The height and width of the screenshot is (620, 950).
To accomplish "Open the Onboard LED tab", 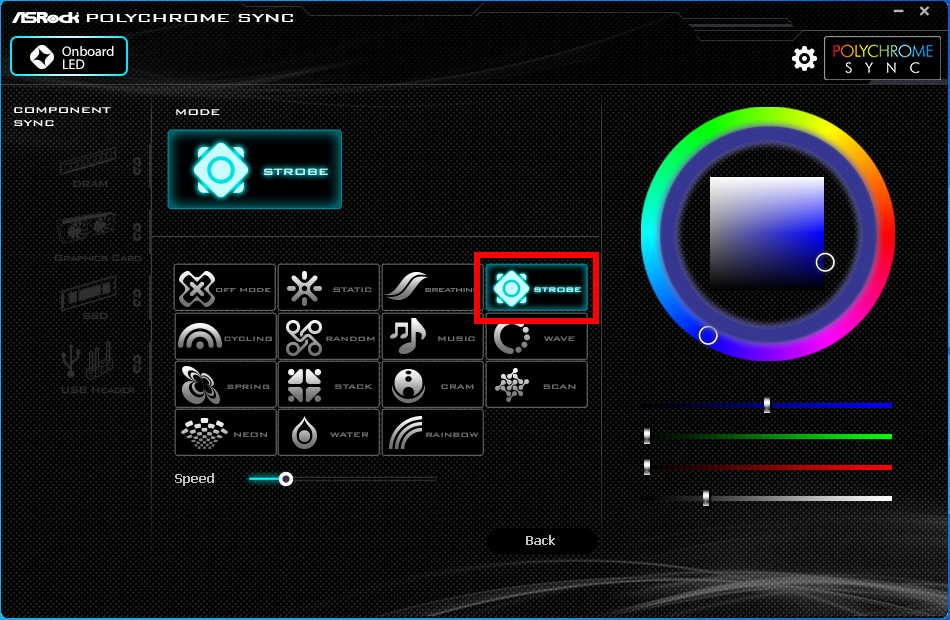I will click(x=69, y=56).
